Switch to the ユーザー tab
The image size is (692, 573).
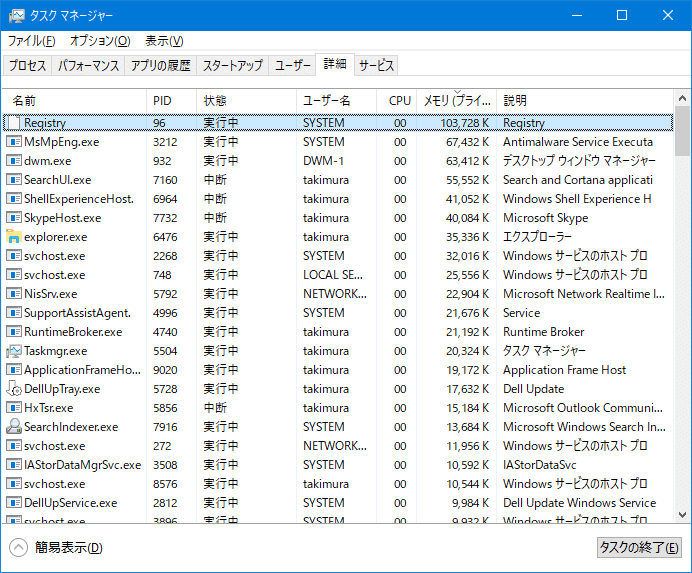(293, 66)
